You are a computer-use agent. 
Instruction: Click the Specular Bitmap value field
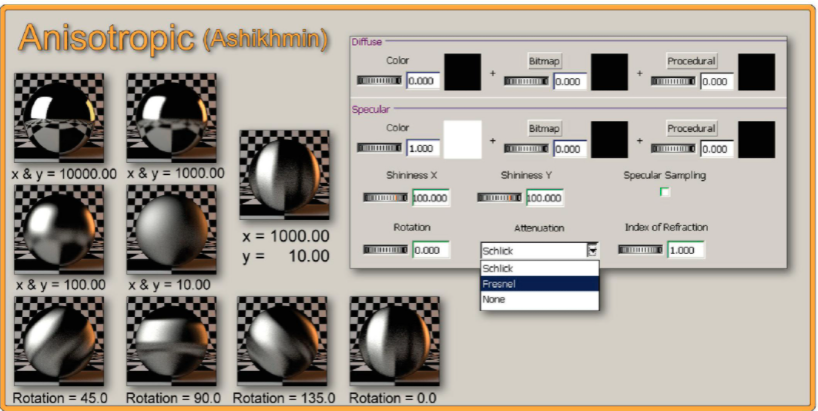pyautogui.click(x=570, y=149)
